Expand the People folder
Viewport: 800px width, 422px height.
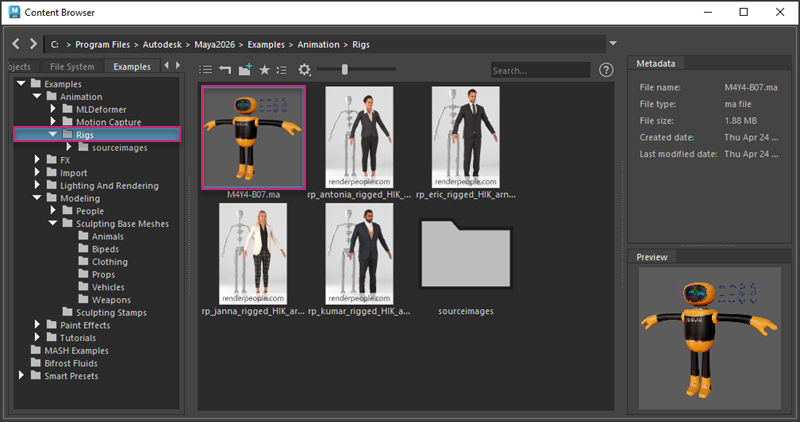point(53,210)
